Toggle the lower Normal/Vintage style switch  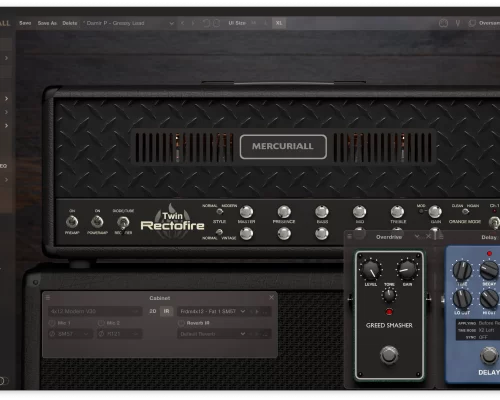click(219, 232)
